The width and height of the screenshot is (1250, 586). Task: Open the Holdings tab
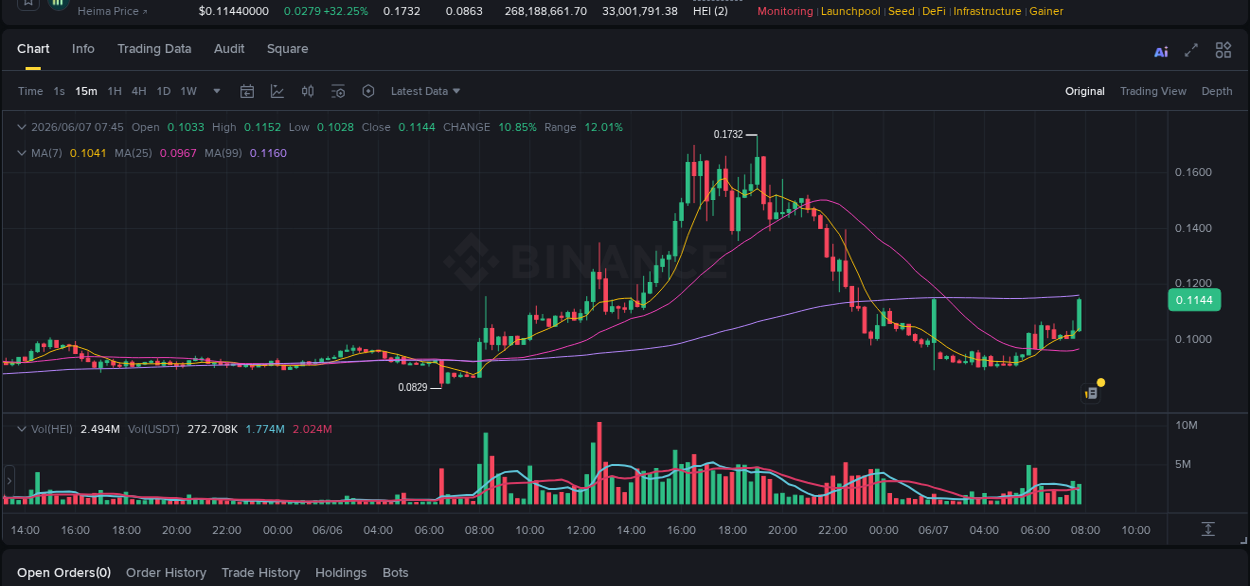coord(341,572)
